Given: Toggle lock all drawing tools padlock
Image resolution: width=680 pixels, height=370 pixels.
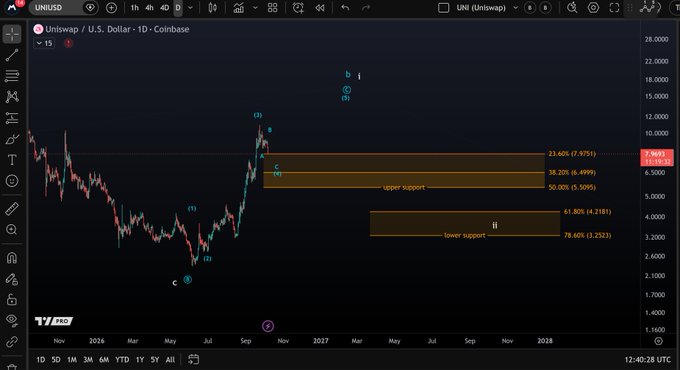Looking at the screenshot, I should [12, 300].
